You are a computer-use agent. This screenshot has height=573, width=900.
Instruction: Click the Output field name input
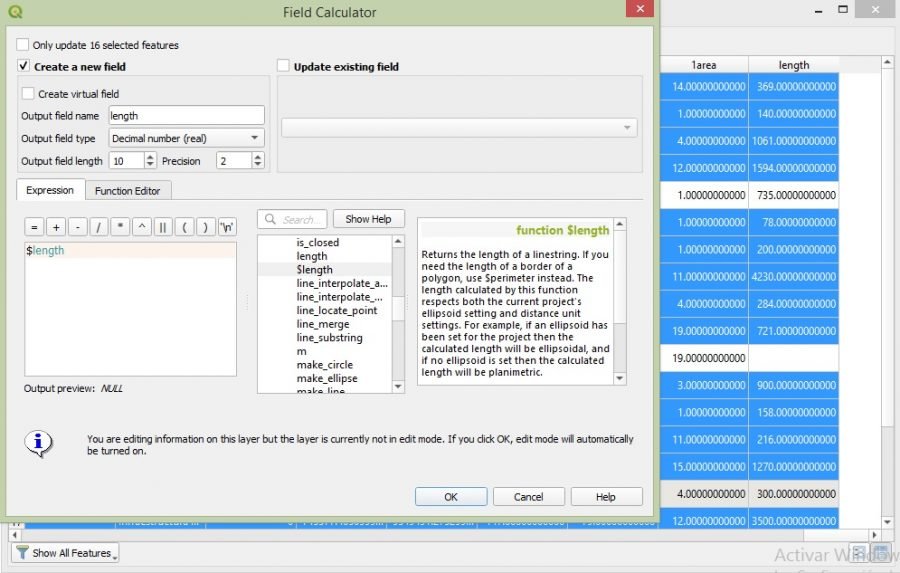[186, 116]
